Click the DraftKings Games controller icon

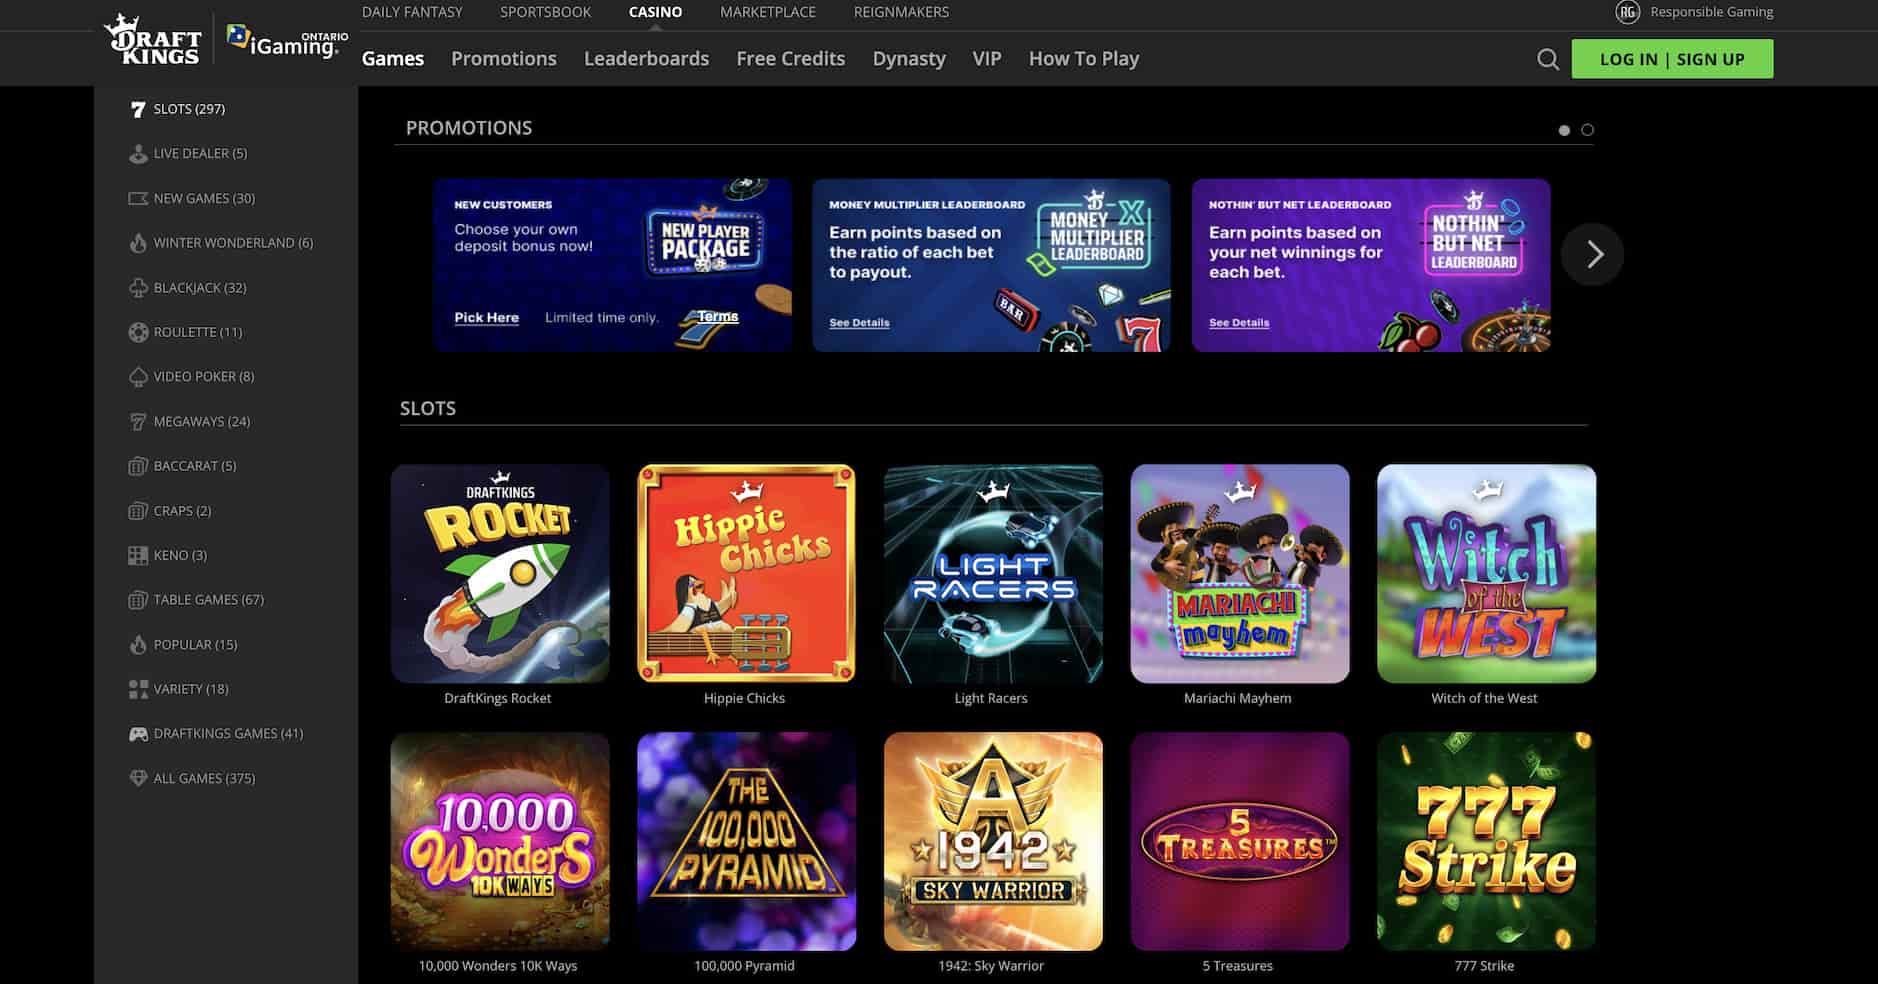138,734
